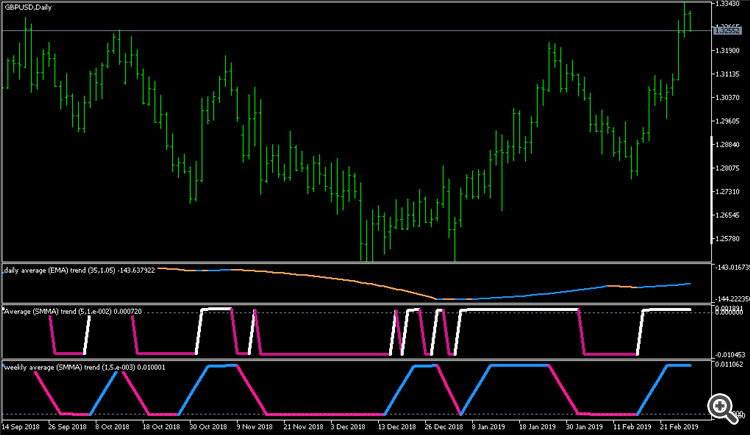750x435 pixels.
Task: Click the 3 Dec 2018 date label
Action: click(x=348, y=426)
